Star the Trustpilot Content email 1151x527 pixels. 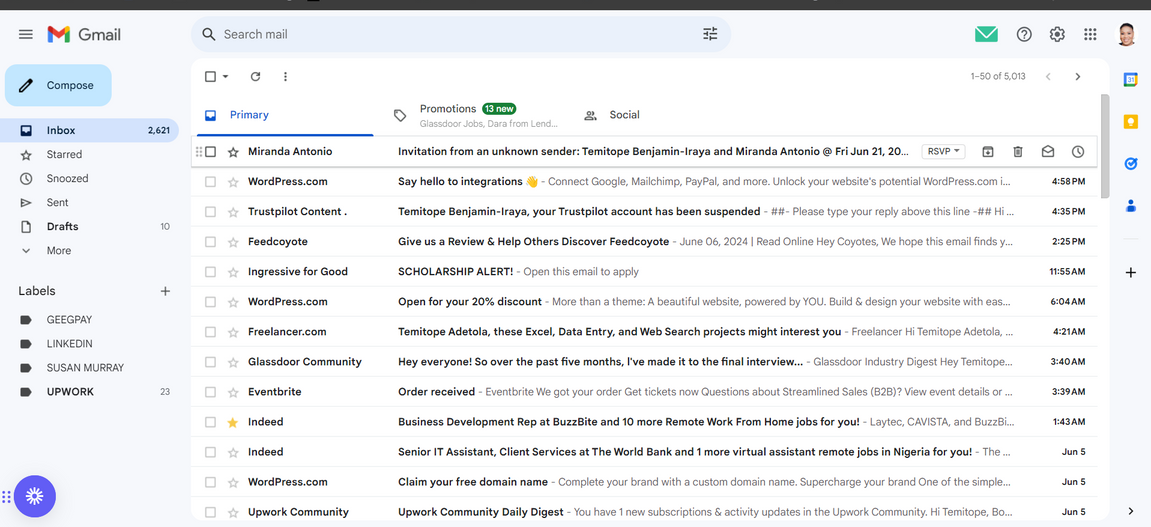point(233,211)
